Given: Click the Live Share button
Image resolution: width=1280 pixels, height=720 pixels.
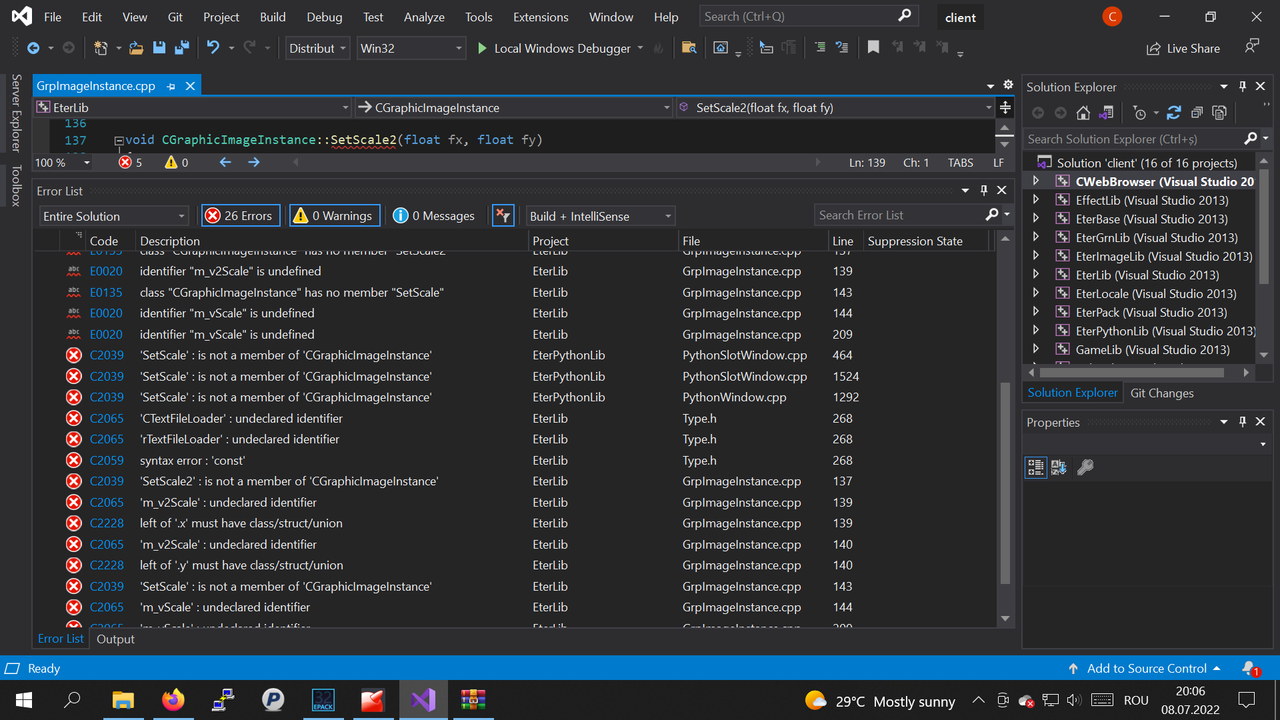Looking at the screenshot, I should point(1183,48).
